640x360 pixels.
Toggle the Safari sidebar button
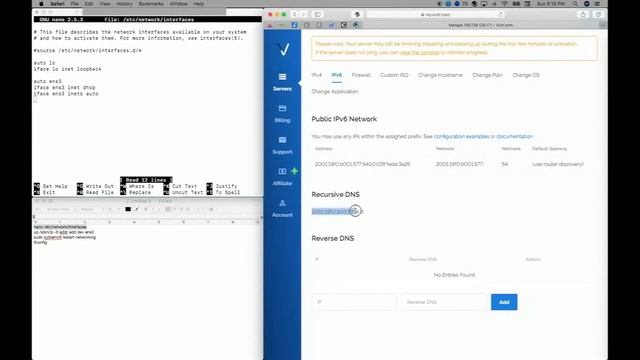[317, 14]
